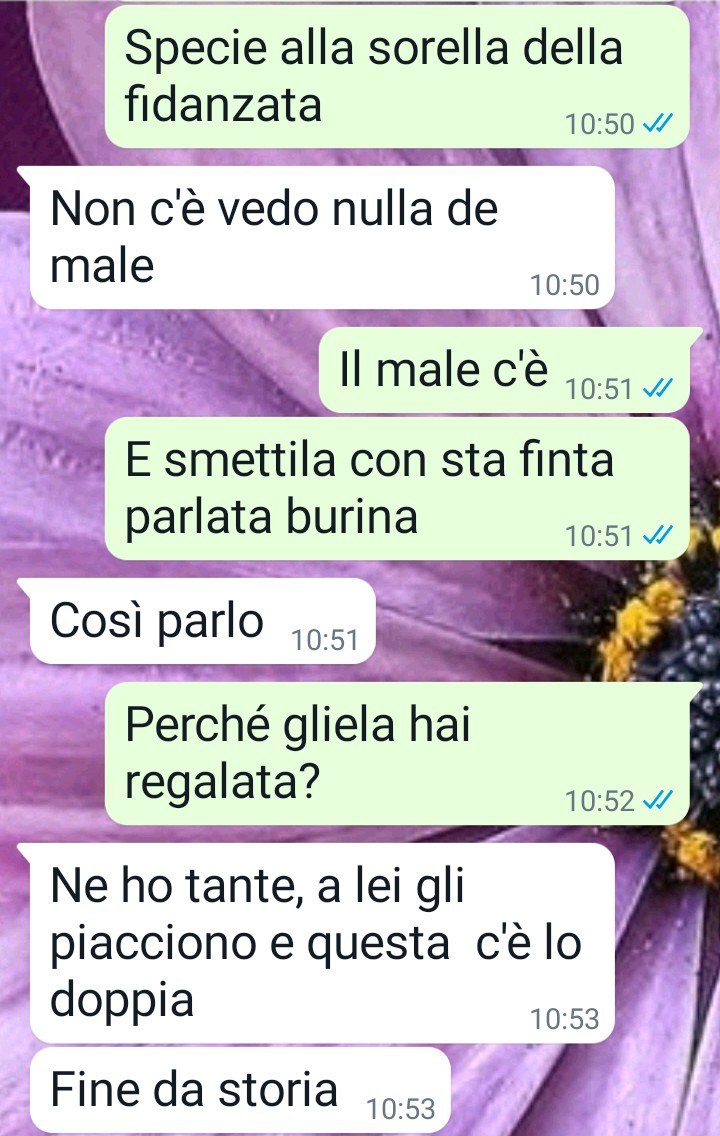Tap the 10:53 timestamp next to 'Fine da storia'
This screenshot has width=720, height=1136.
401,1108
